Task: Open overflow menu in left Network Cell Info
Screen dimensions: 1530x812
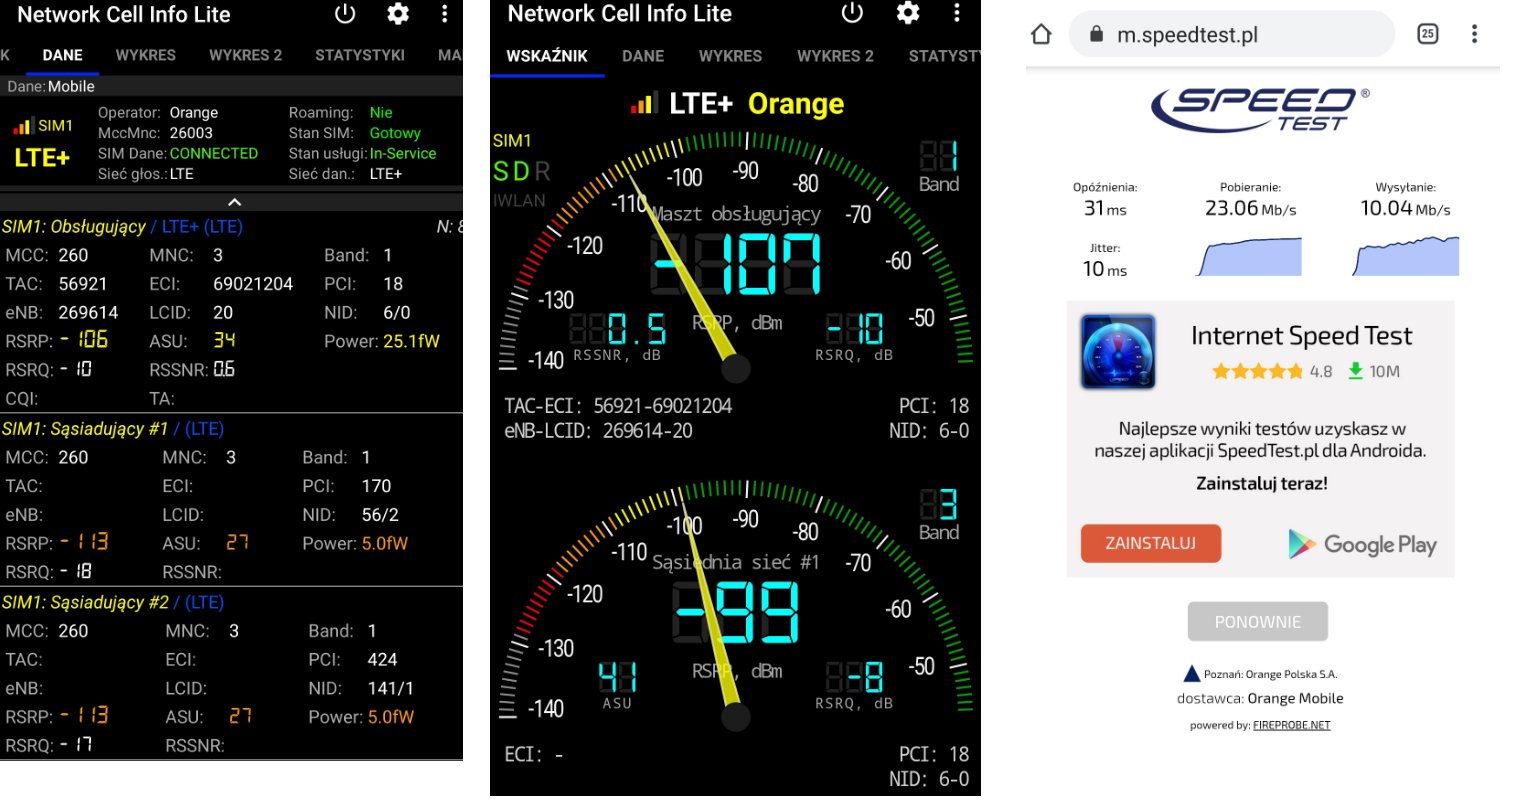Action: pos(445,14)
